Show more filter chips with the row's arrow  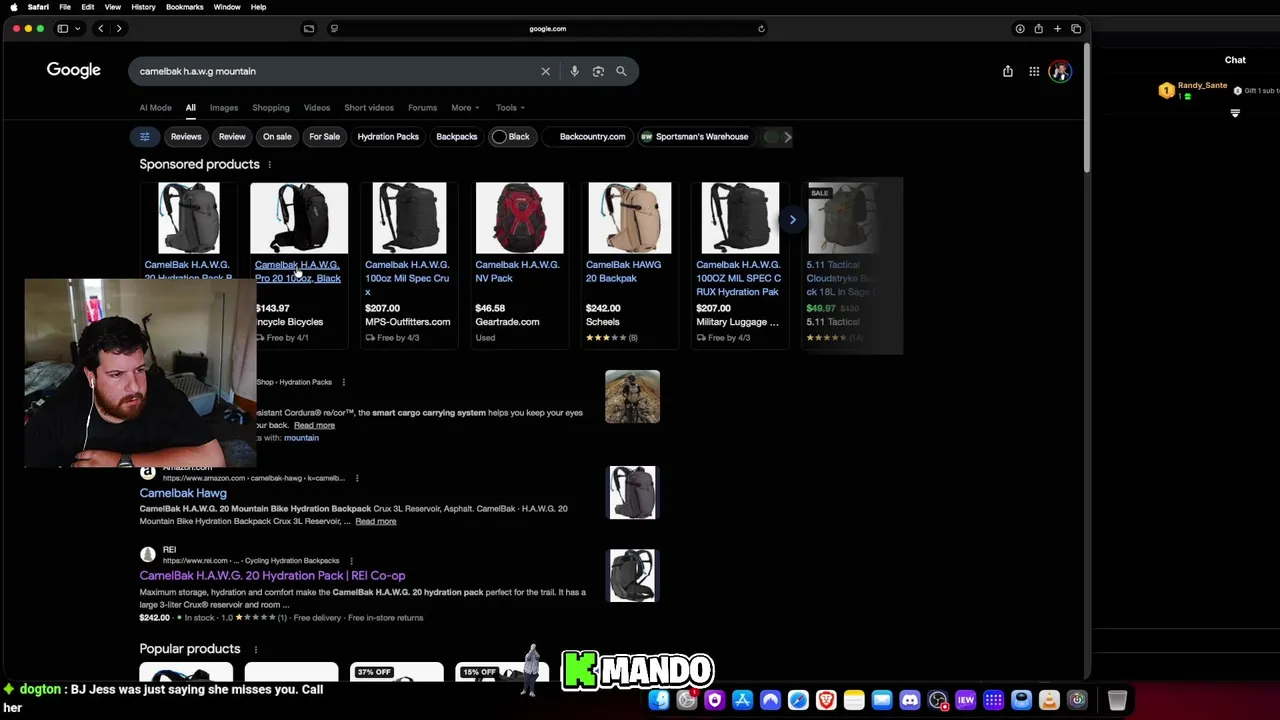[787, 137]
